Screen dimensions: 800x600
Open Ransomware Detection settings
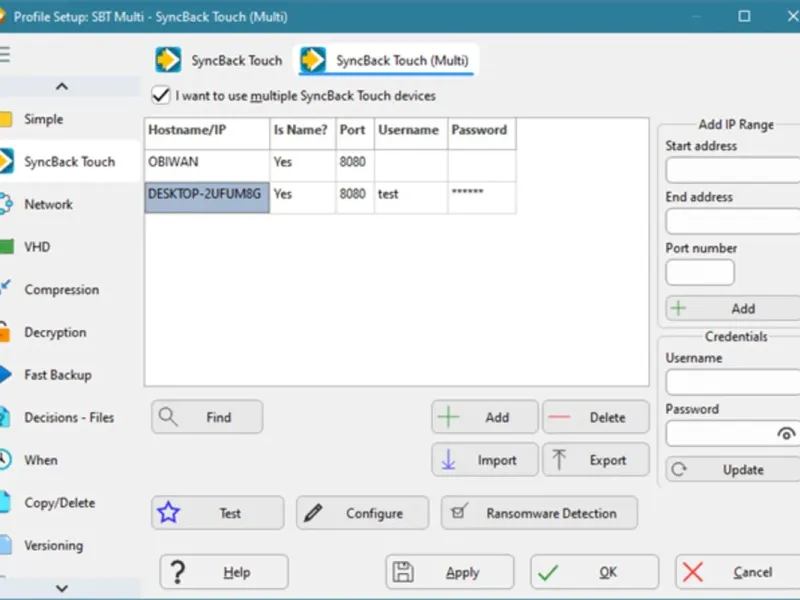[539, 513]
